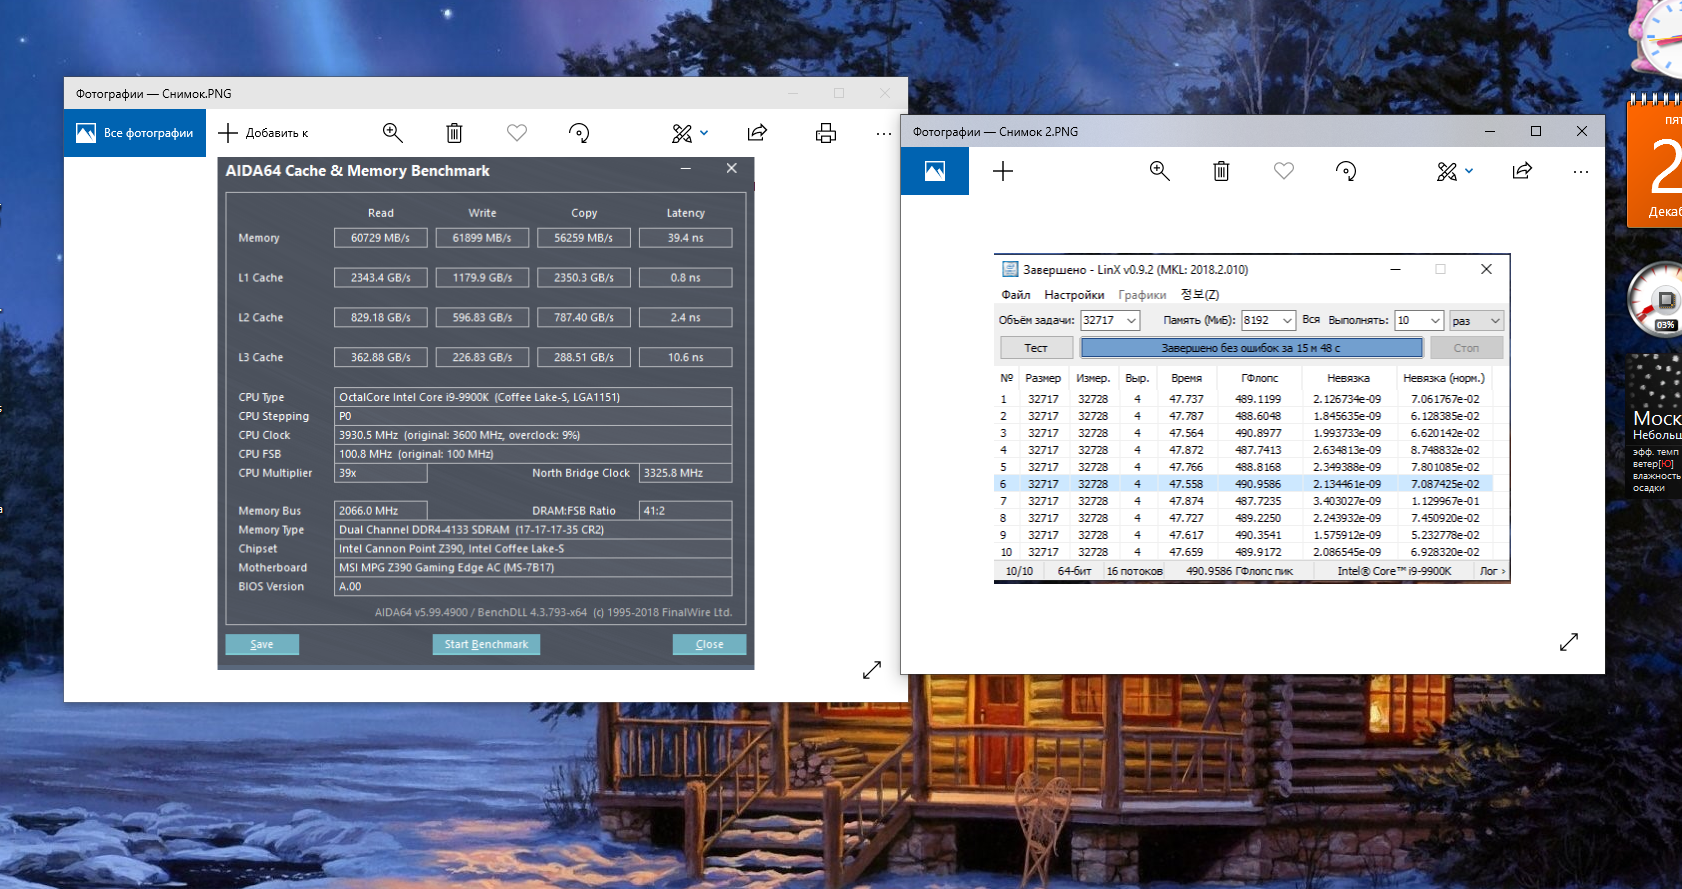Click the Memory Write value 61899 MB/s
Screen dimensions: 1682x889
(x=482, y=238)
